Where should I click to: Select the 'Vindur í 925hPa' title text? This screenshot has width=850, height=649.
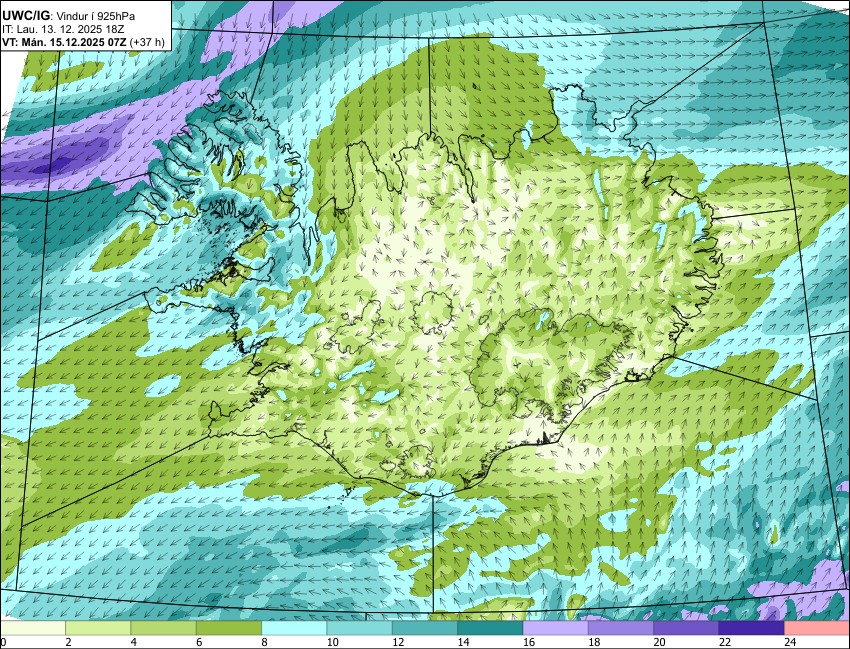point(96,17)
